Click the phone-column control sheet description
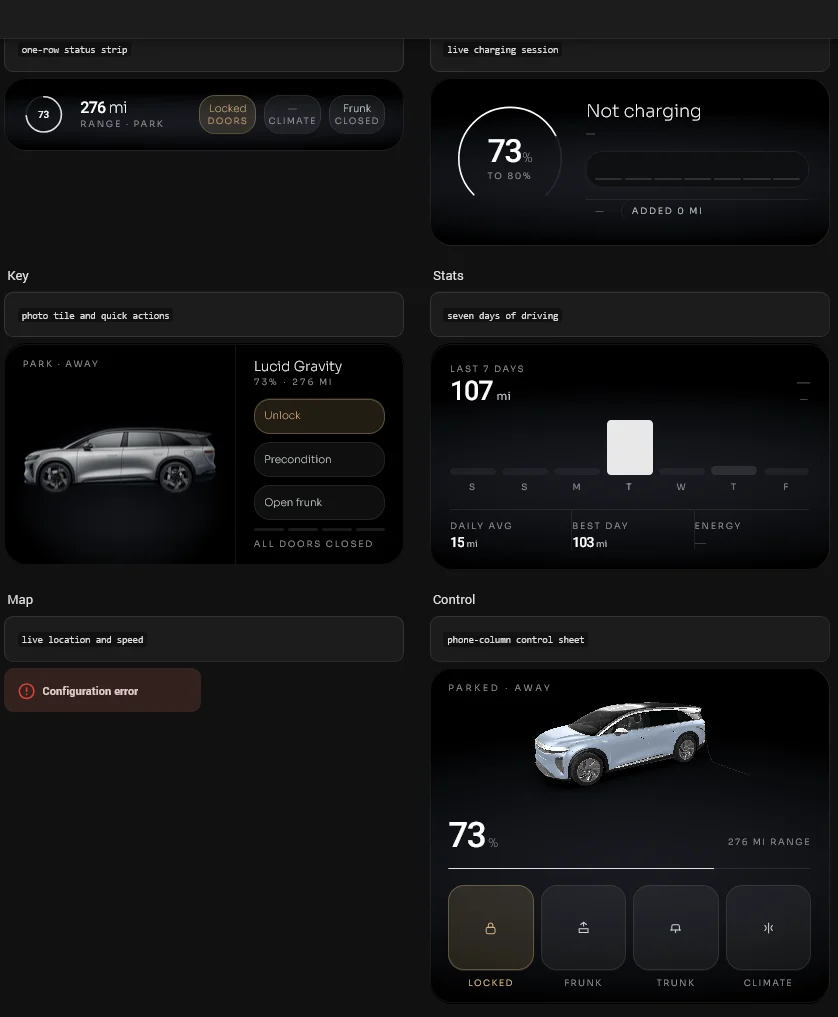This screenshot has height=1017, width=838. tap(516, 640)
